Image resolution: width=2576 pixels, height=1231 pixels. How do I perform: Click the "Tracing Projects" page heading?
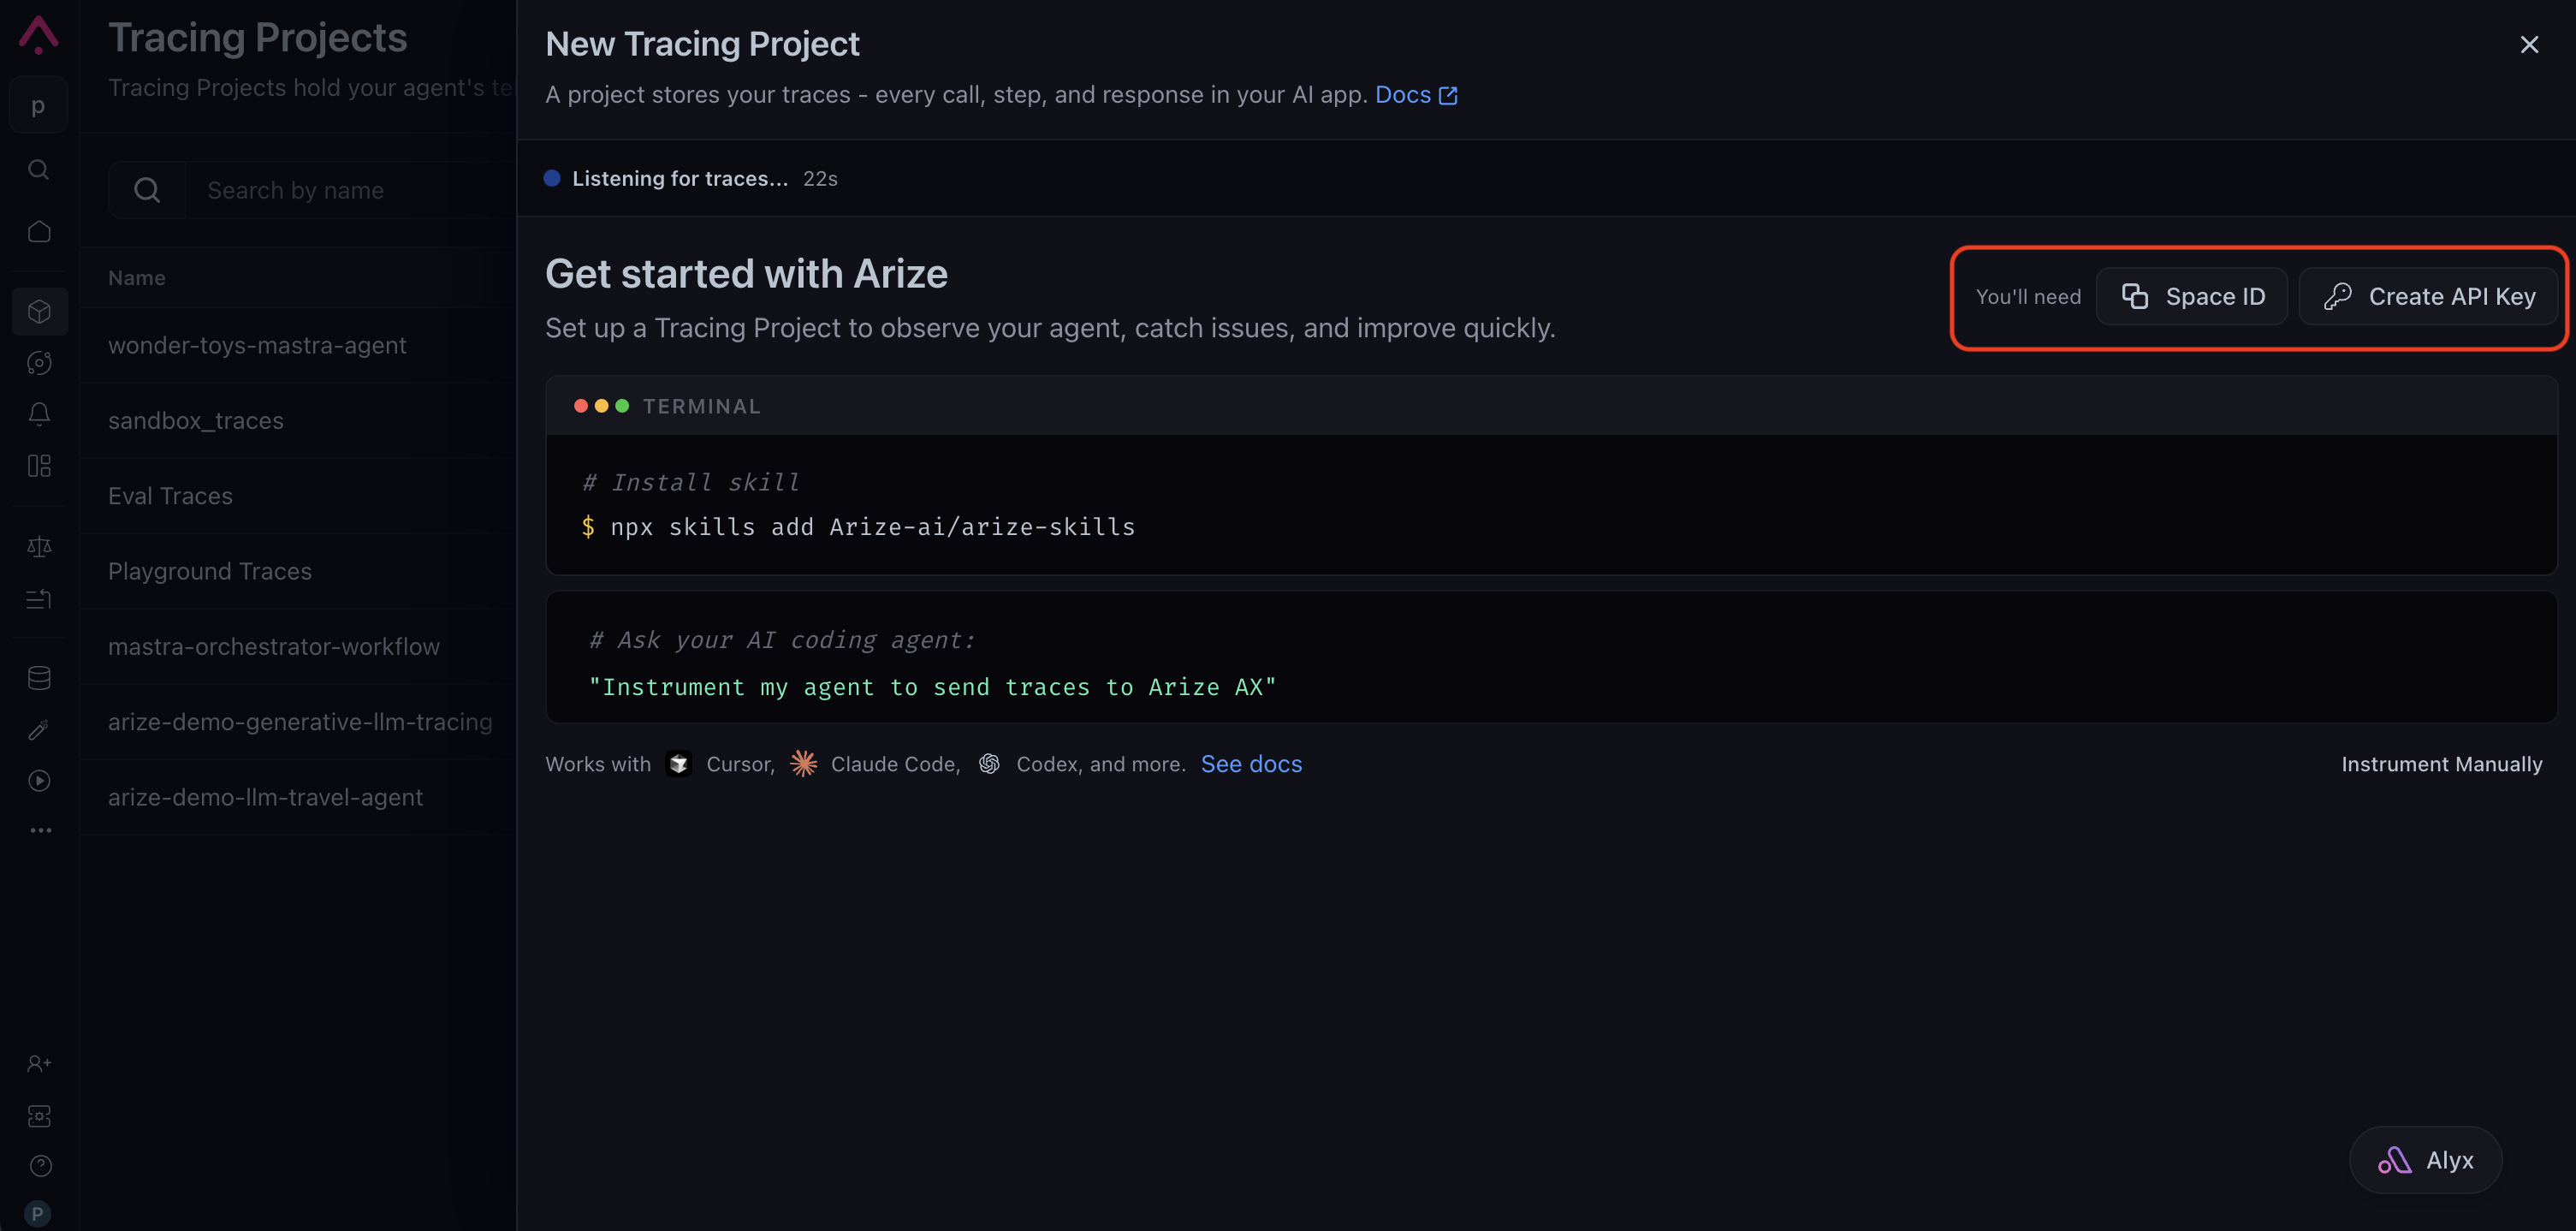coord(258,37)
